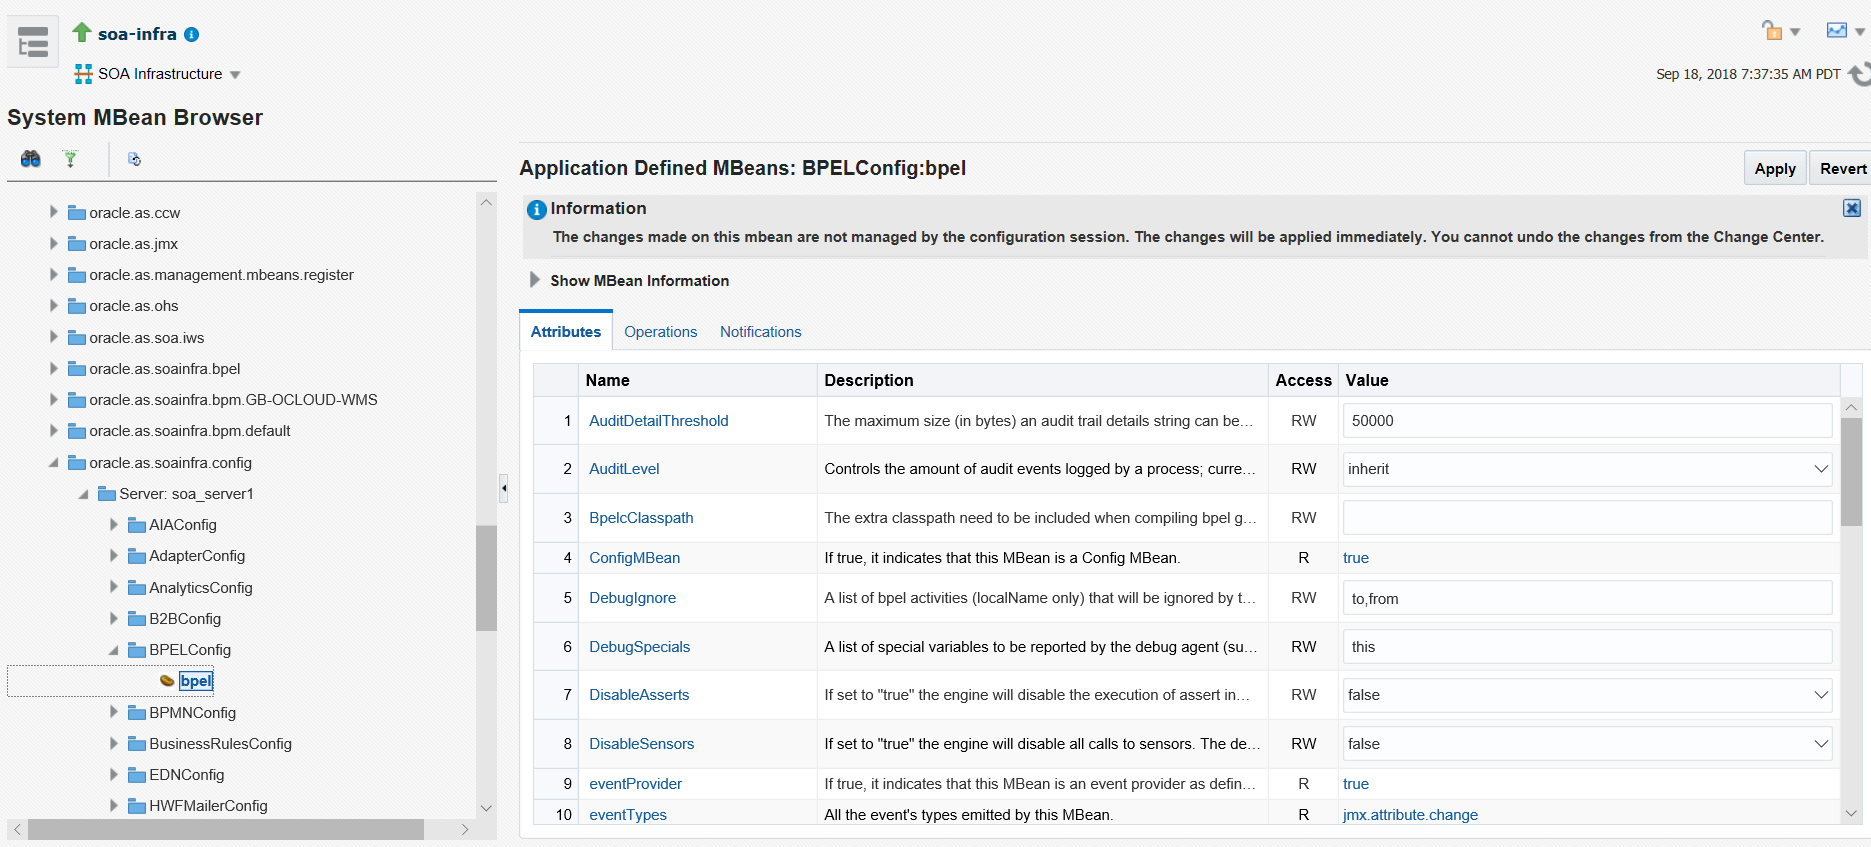The image size is (1871, 847).
Task: Collapse oracle.as.soainfra.config node
Action: pyautogui.click(x=54, y=462)
